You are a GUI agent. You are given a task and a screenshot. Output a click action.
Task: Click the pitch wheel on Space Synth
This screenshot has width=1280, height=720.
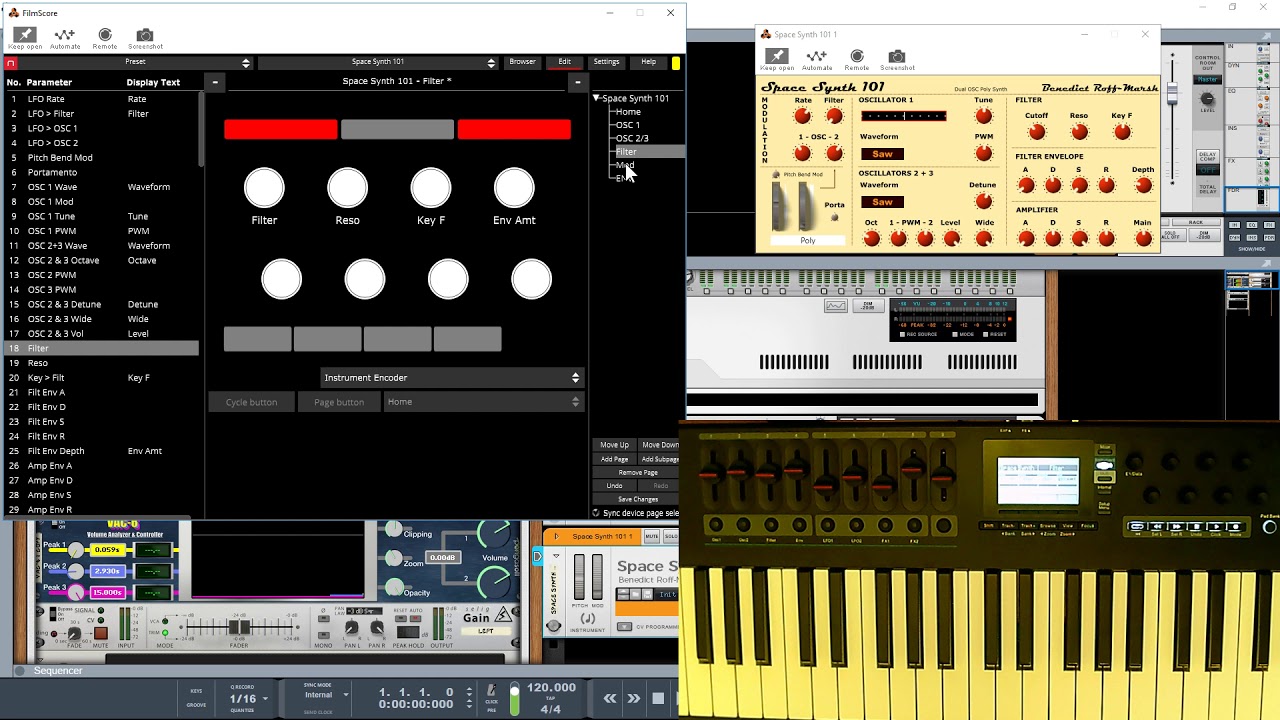pyautogui.click(x=781, y=207)
